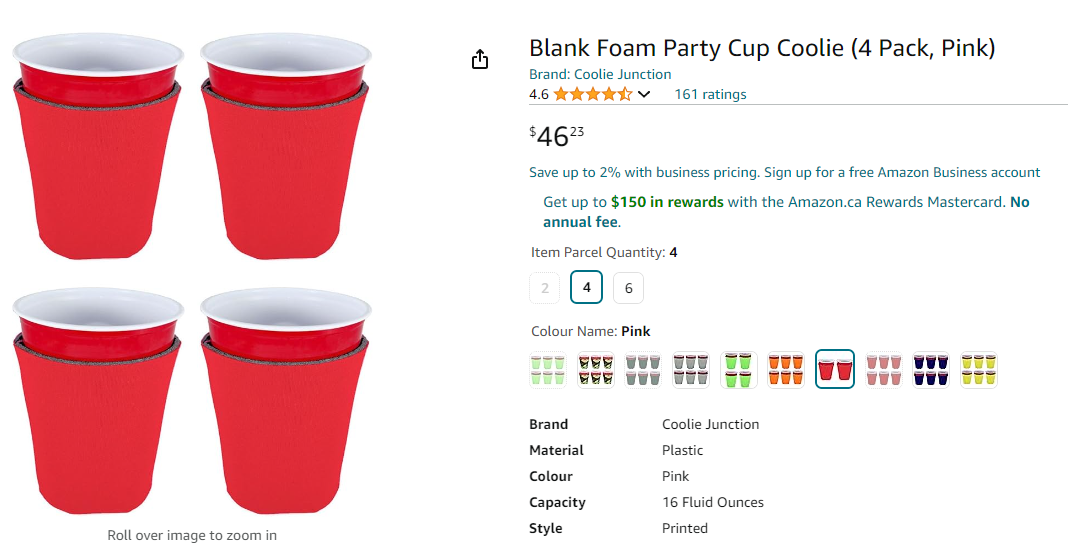Choose the yellow cups colour swatch

point(979,370)
